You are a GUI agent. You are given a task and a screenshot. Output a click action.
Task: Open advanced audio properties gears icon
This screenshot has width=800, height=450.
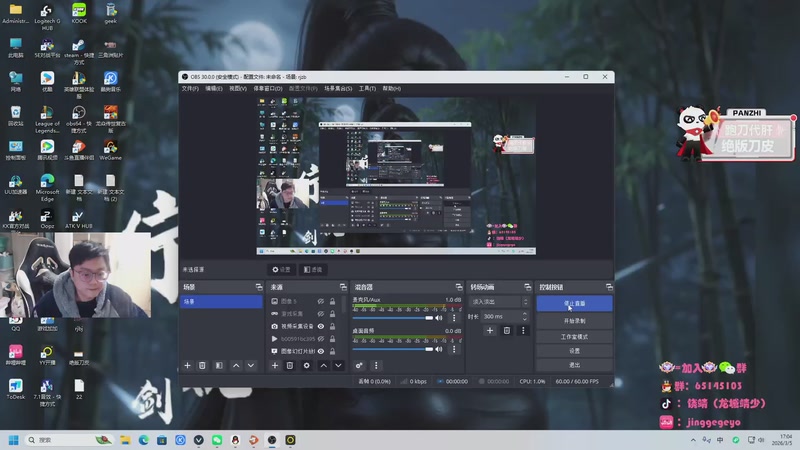[359, 365]
